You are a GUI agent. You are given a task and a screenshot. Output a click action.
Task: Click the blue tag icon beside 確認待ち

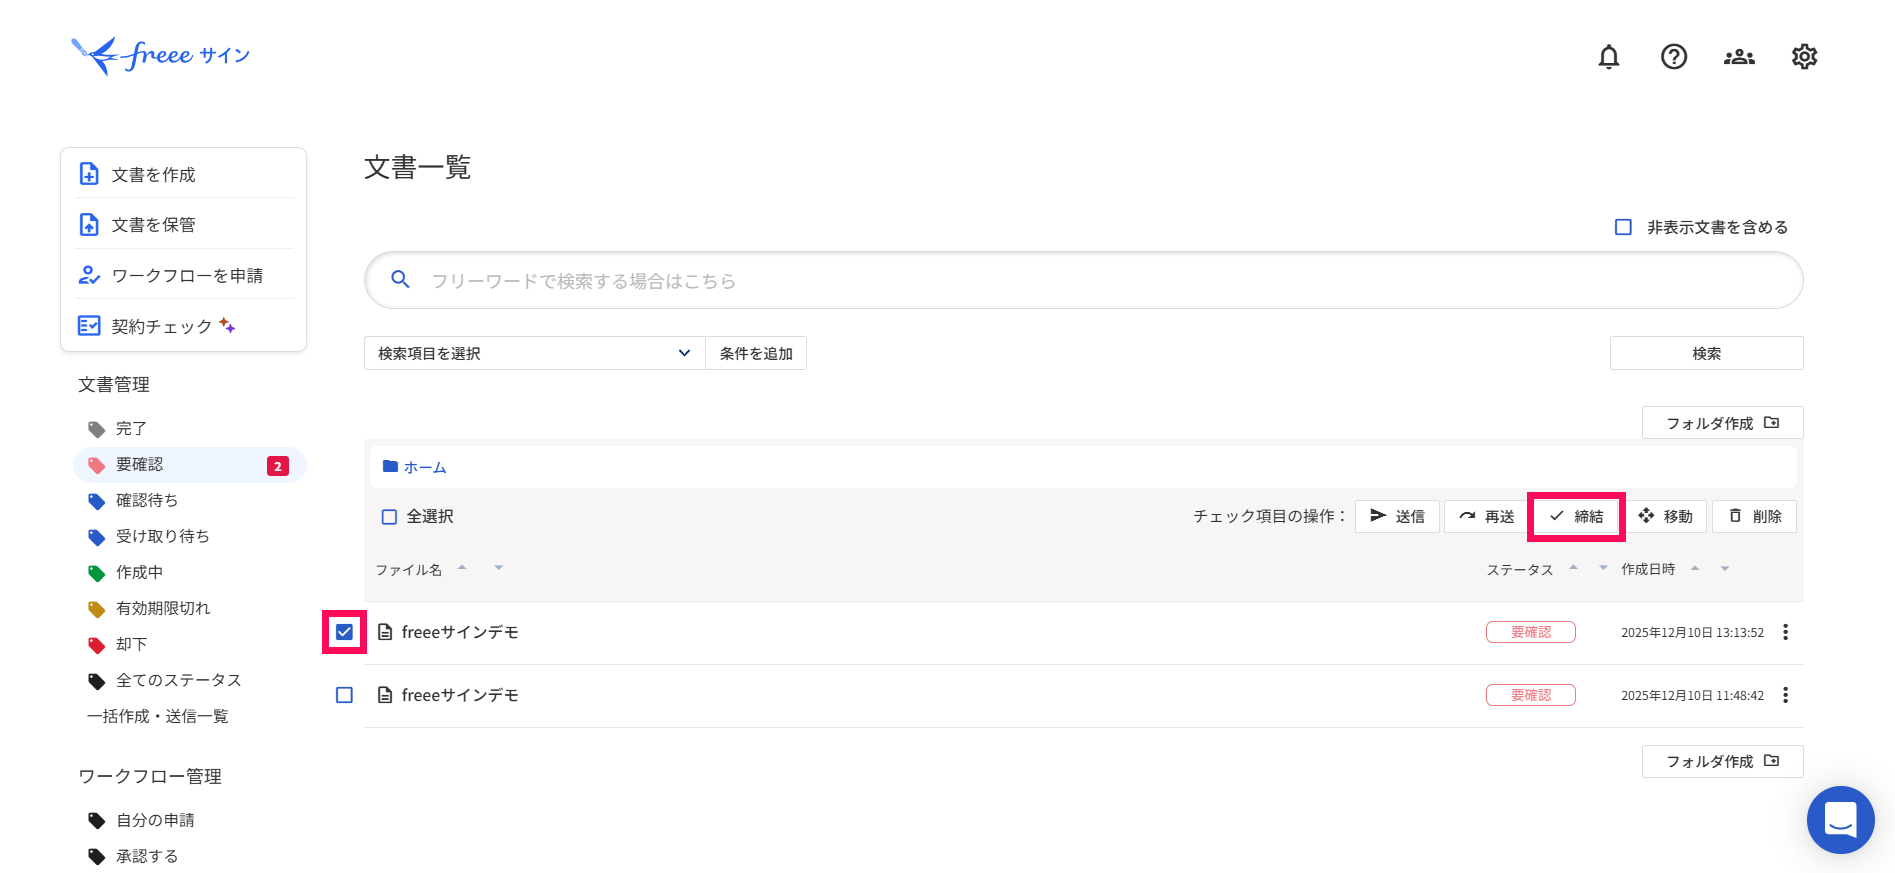click(x=96, y=501)
